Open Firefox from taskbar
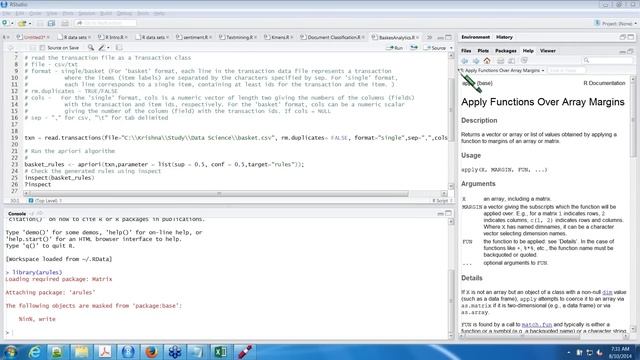Viewport: 640px width, 360px height. coord(151,352)
